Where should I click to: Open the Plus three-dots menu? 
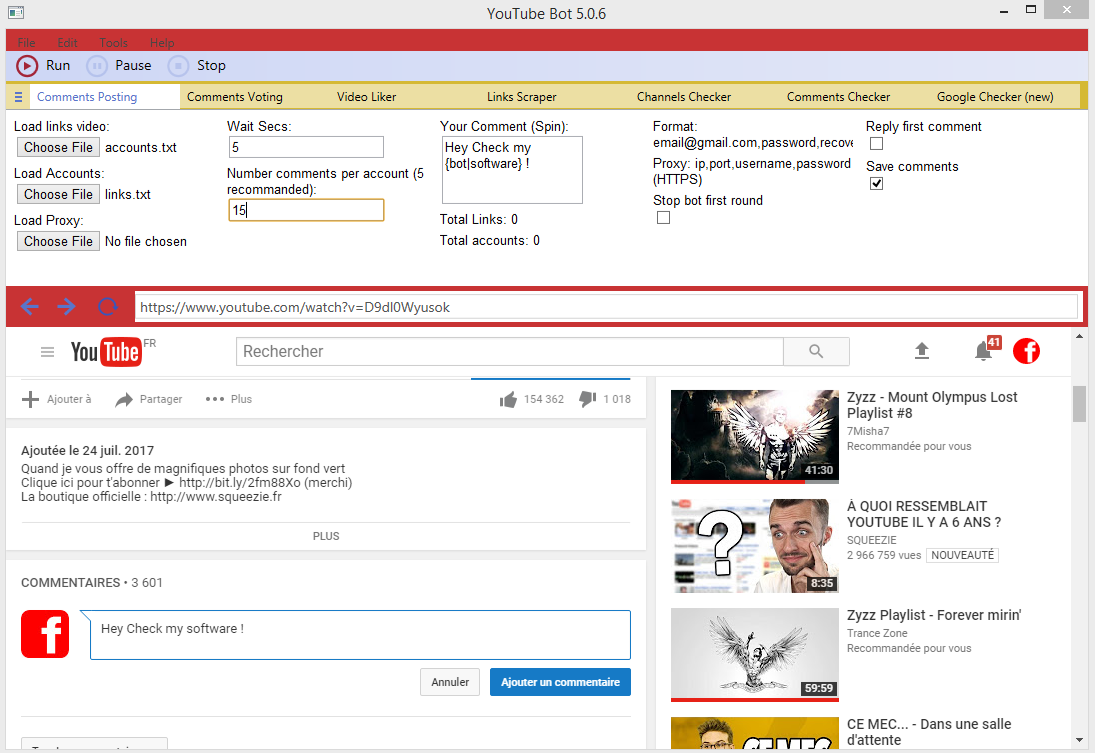[x=214, y=399]
